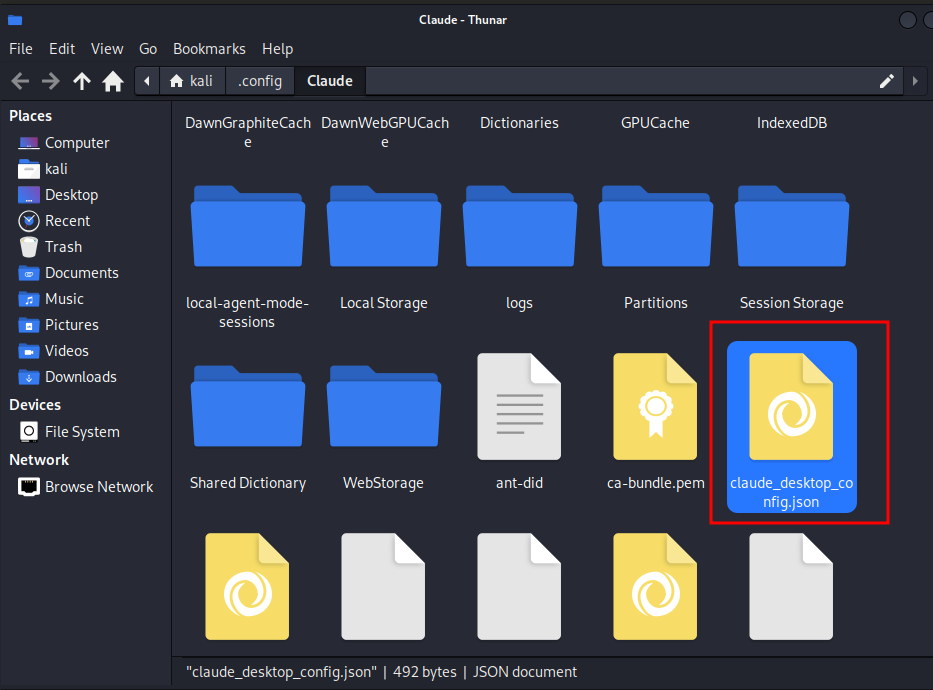This screenshot has height=690, width=933.
Task: Select the WebStorage folder icon
Action: point(384,406)
